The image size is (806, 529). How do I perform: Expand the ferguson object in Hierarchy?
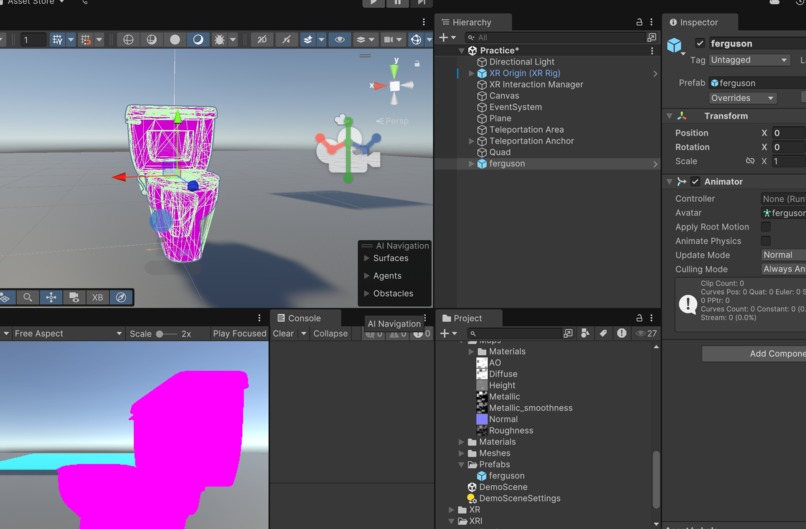471,163
